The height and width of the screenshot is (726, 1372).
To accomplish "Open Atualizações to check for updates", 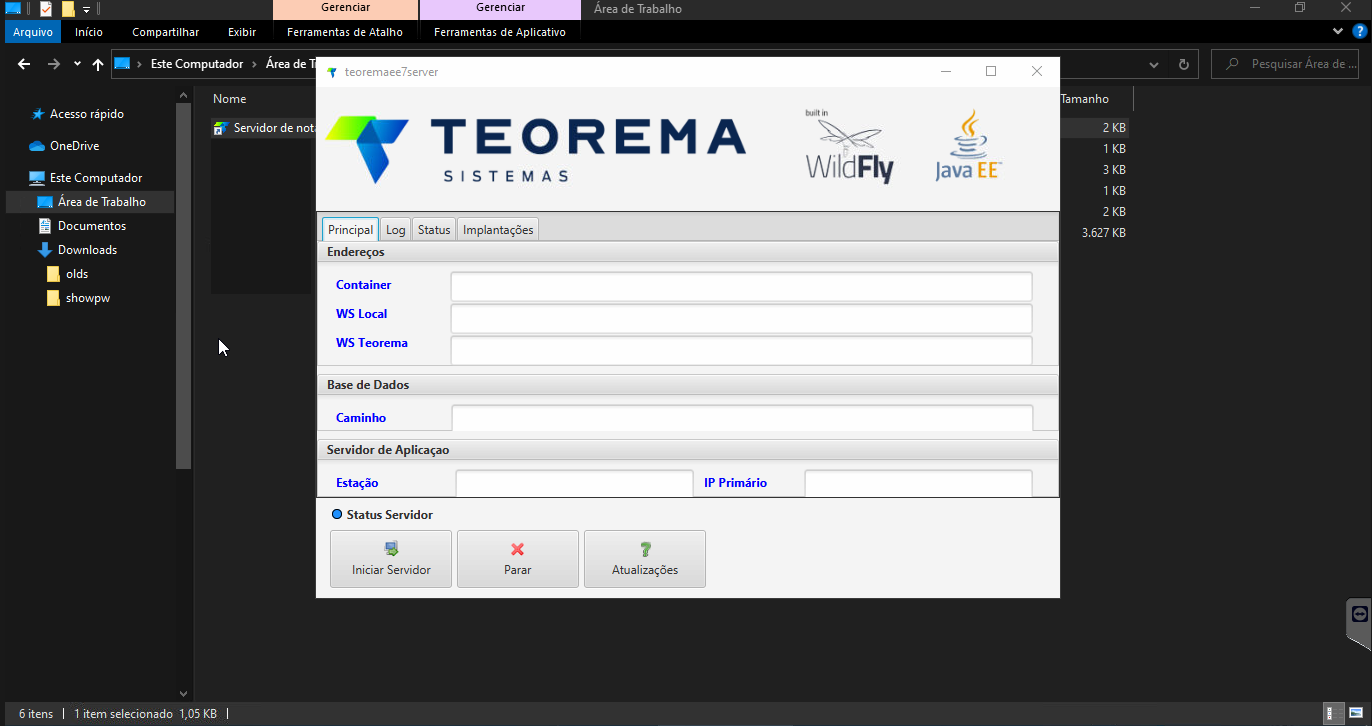I will [645, 559].
